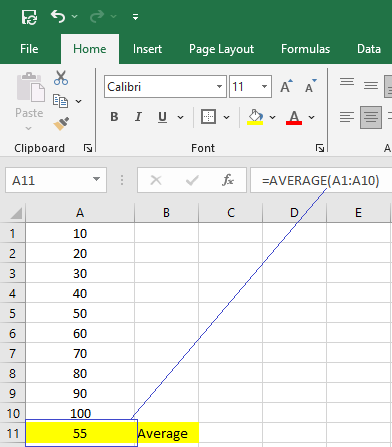This screenshot has width=392, height=447.
Task: Apply red Font Color A
Action: click(294, 117)
